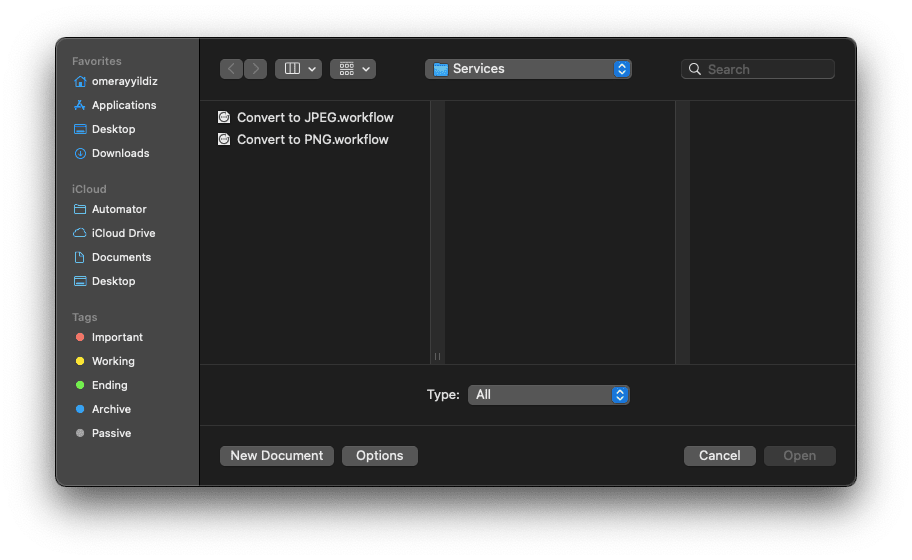Cancel the open dialog
Viewport: 912px width, 560px height.
(x=719, y=456)
